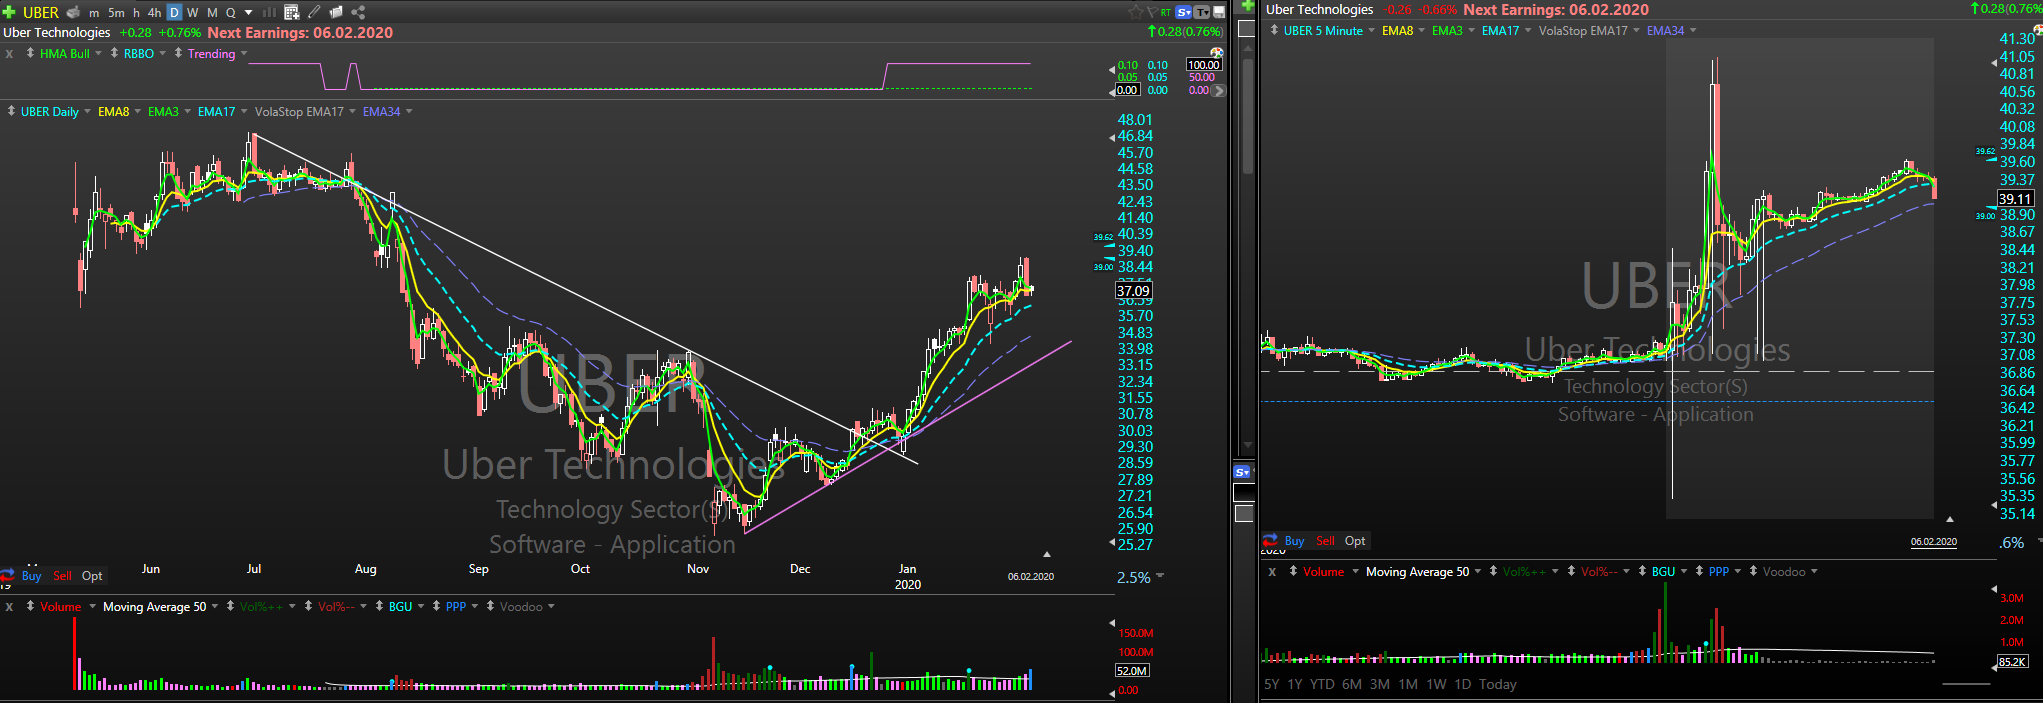Viewport: 2043px width, 703px height.
Task: Click the star favorite icon
Action: coord(1135,12)
